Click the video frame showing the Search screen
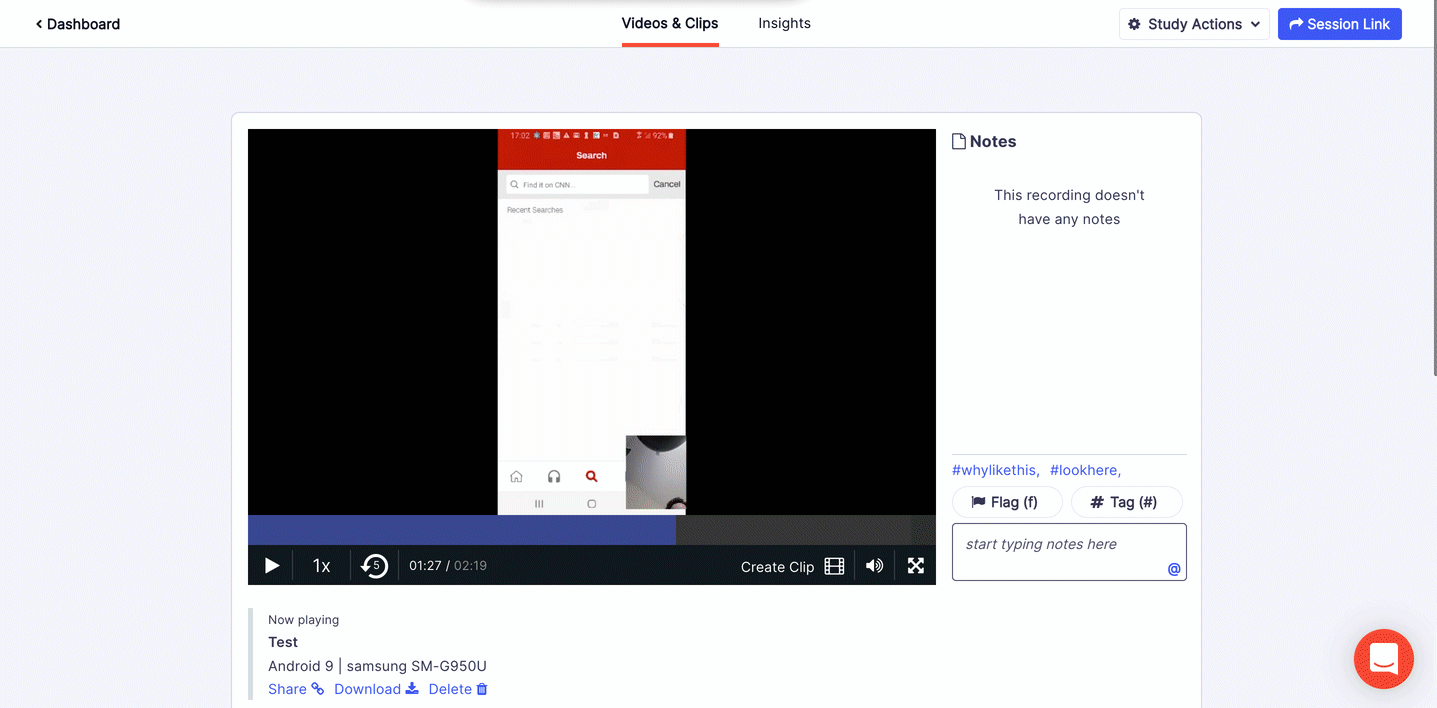1437x708 pixels. (592, 321)
